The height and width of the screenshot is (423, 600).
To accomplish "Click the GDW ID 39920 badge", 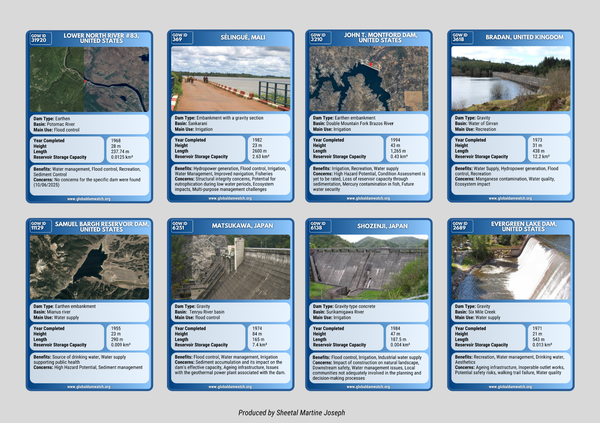I will [x=39, y=38].
